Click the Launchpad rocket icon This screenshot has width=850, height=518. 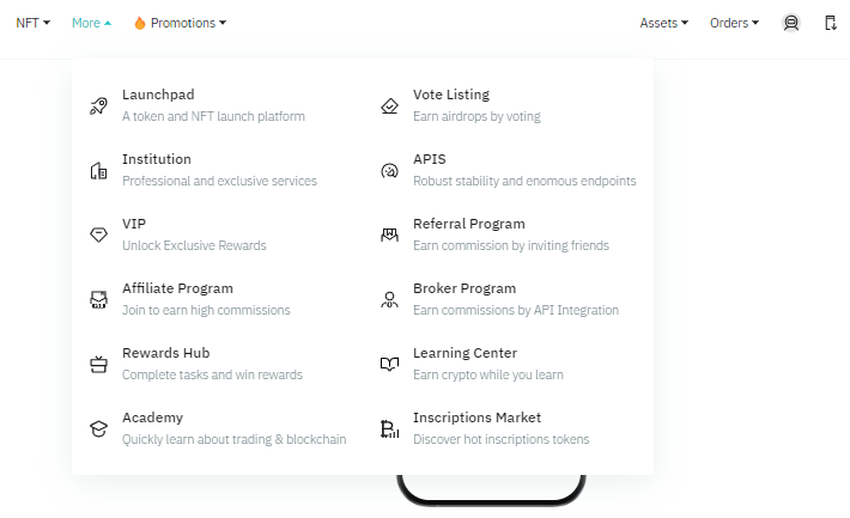point(98,106)
